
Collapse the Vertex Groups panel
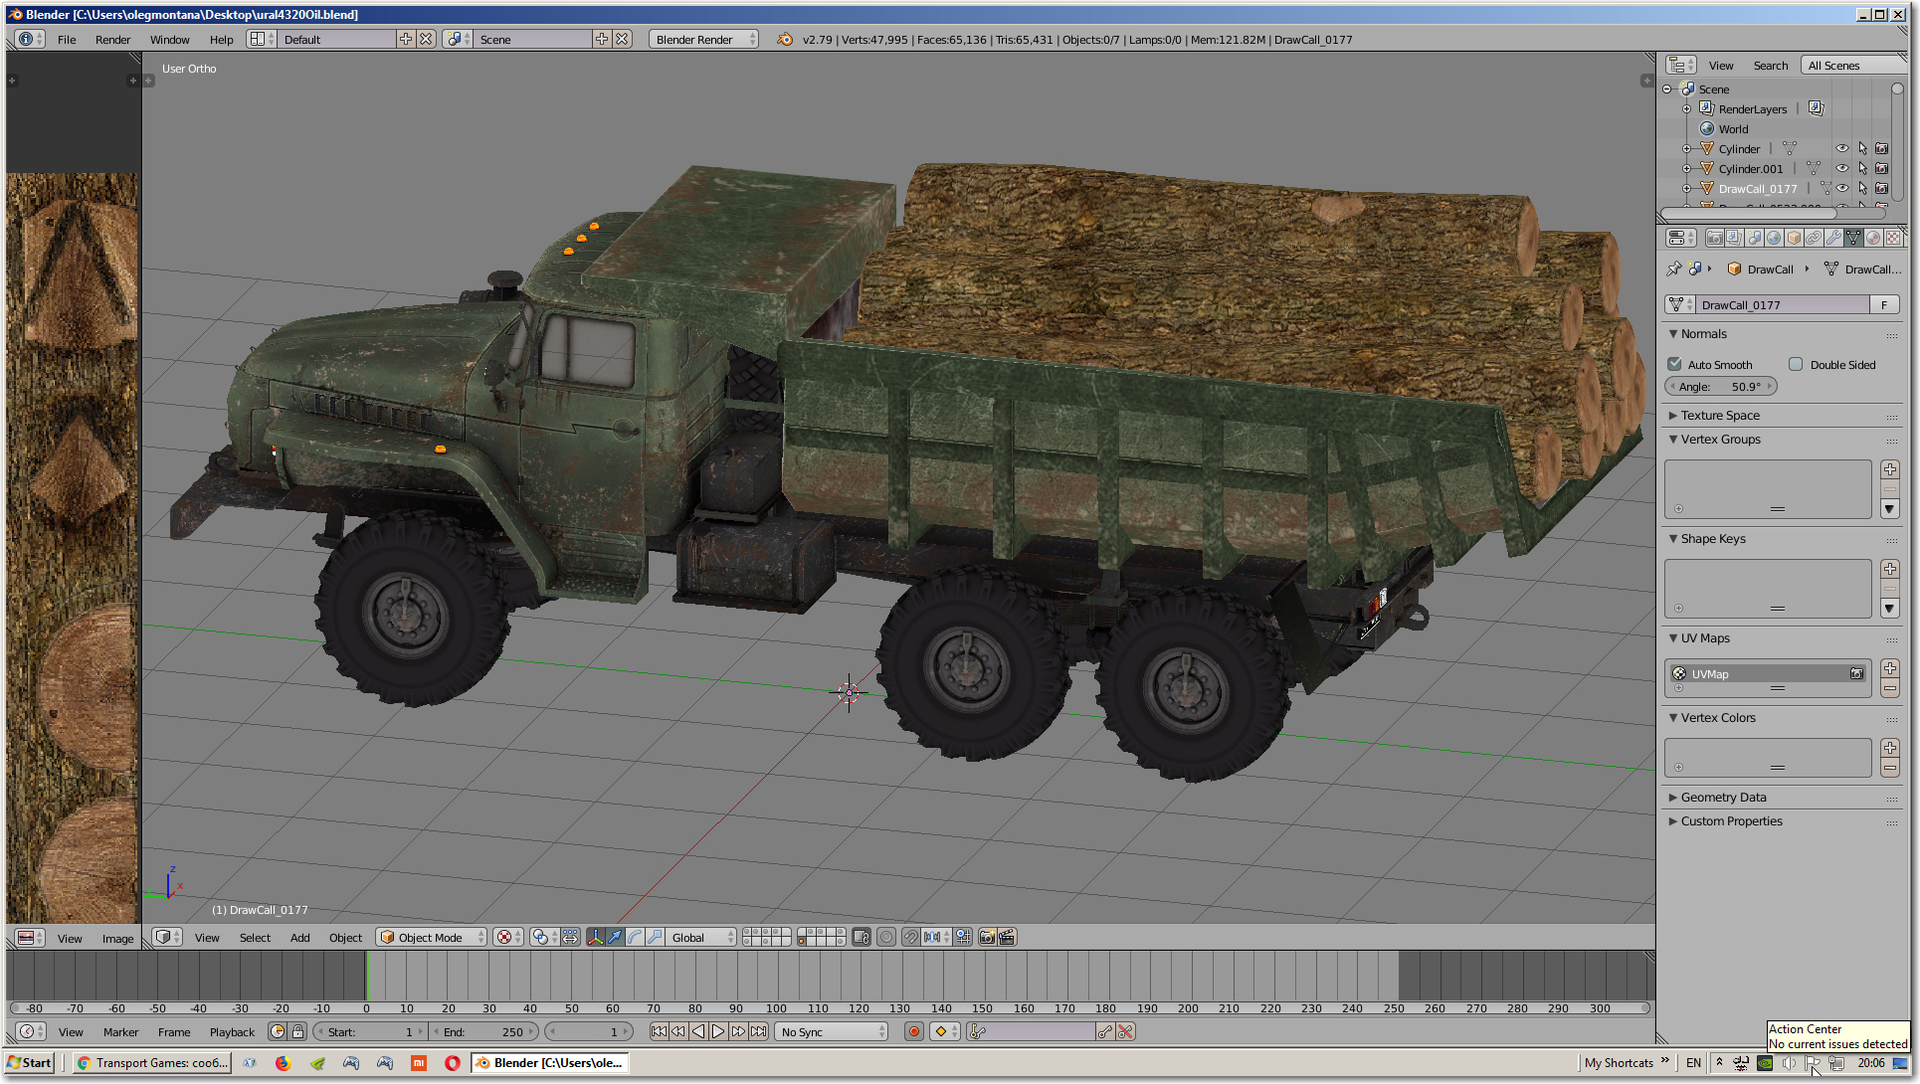pos(1673,439)
